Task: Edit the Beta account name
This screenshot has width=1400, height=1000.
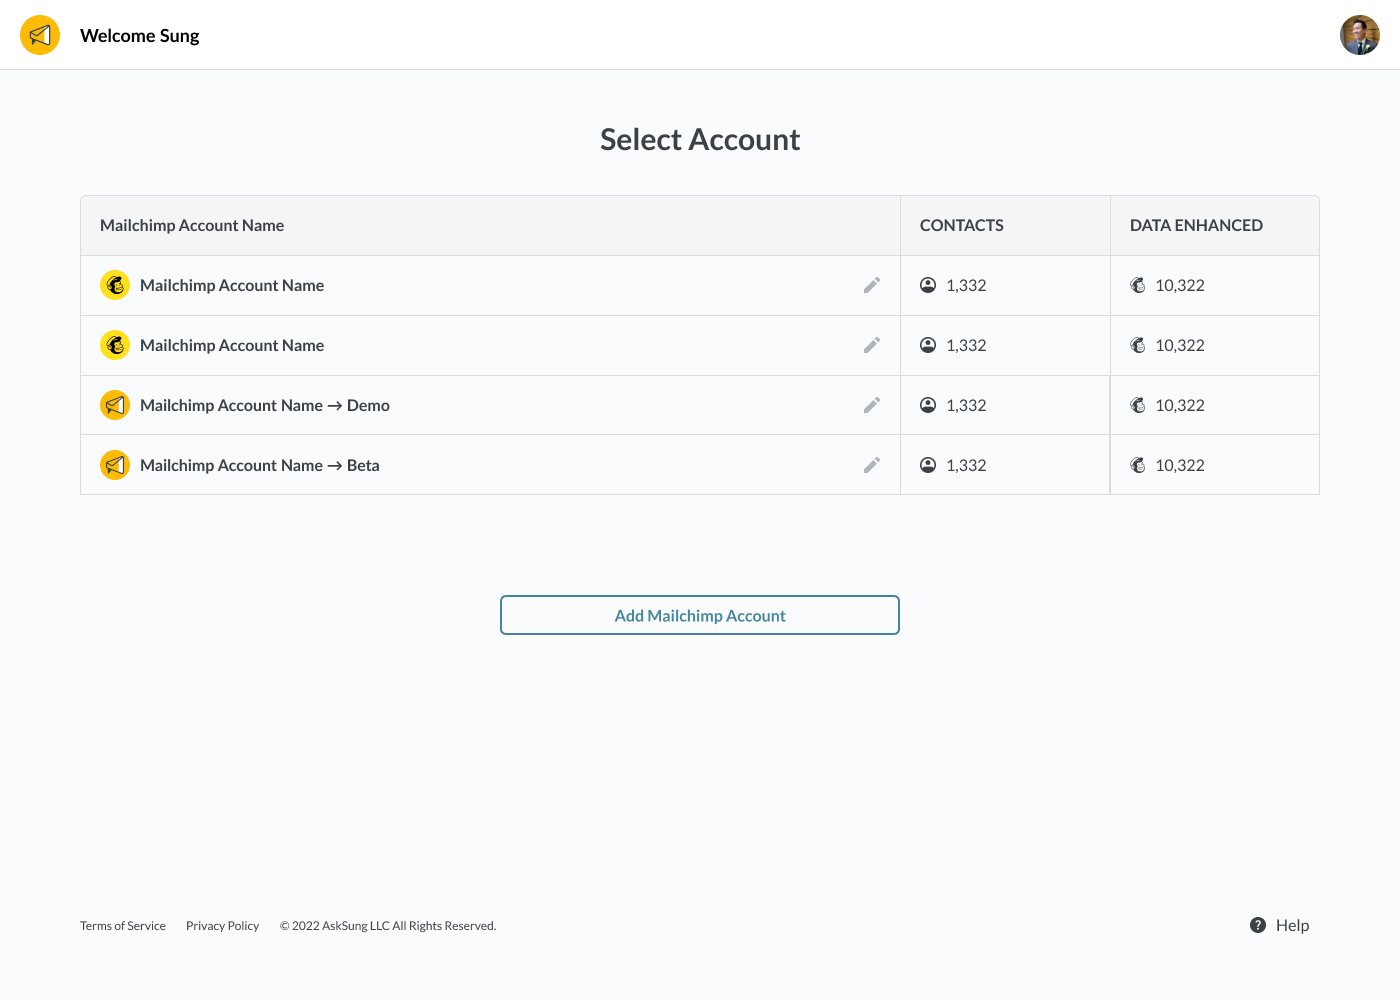Action: tap(872, 465)
